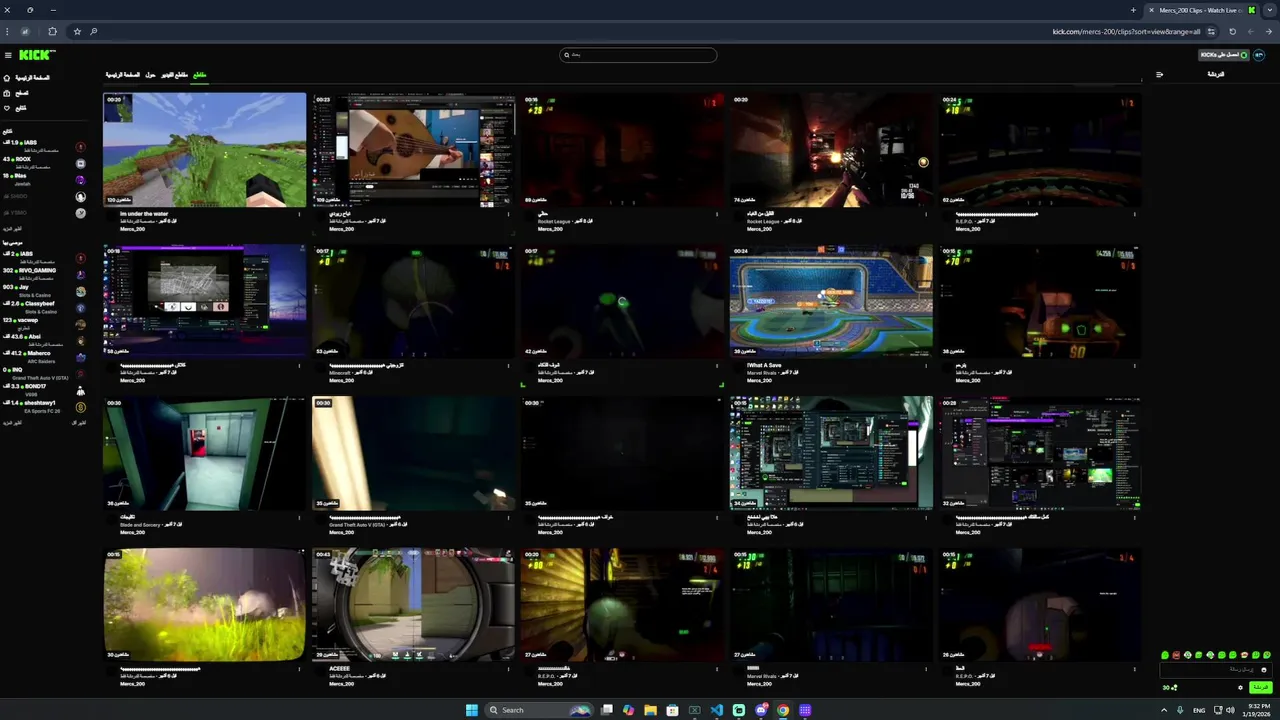Open iABS channel avatar under following
Image resolution: width=1280 pixels, height=720 pixels.
[x=81, y=147]
